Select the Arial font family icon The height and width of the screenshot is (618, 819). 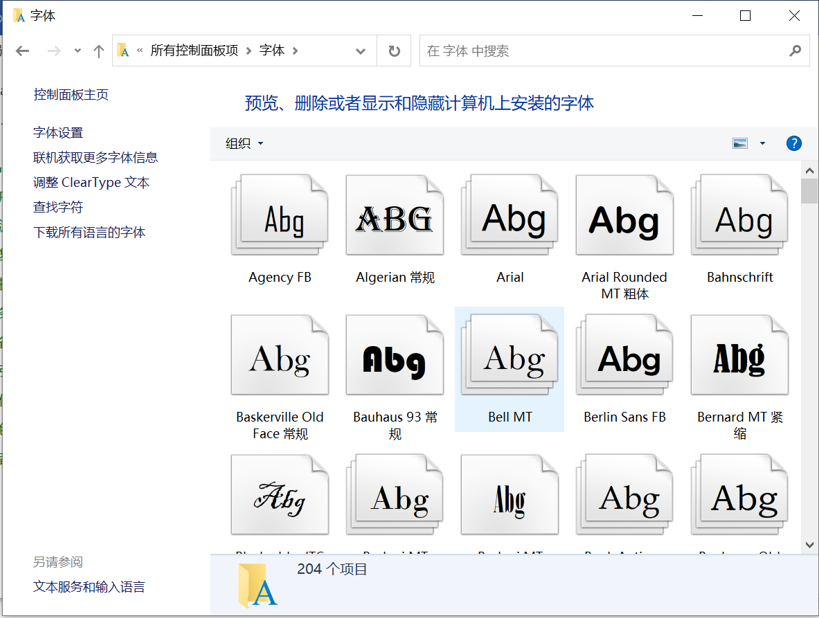point(510,215)
